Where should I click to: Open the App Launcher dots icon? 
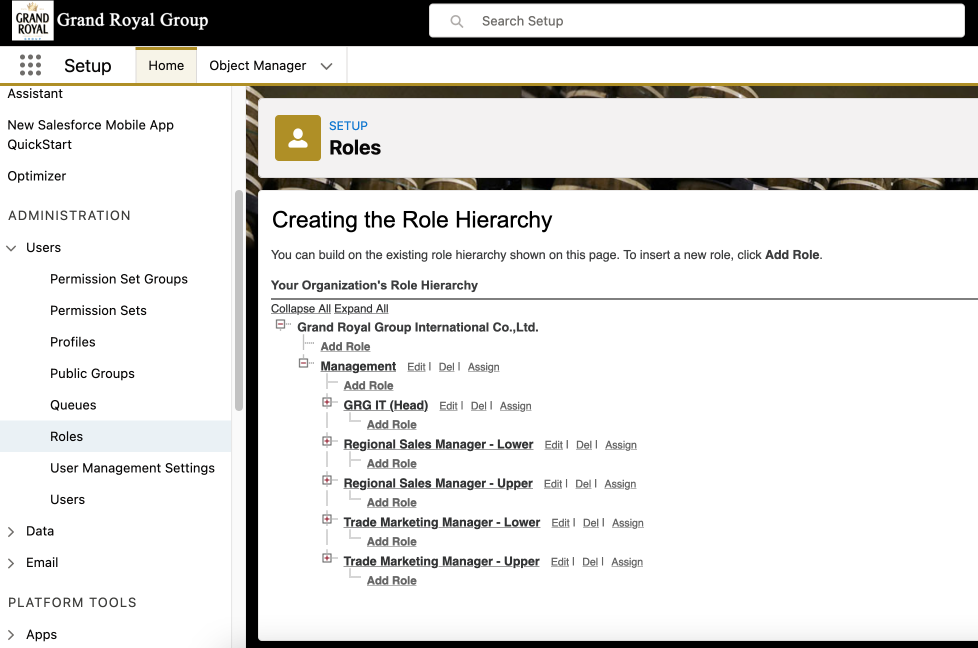(30, 65)
